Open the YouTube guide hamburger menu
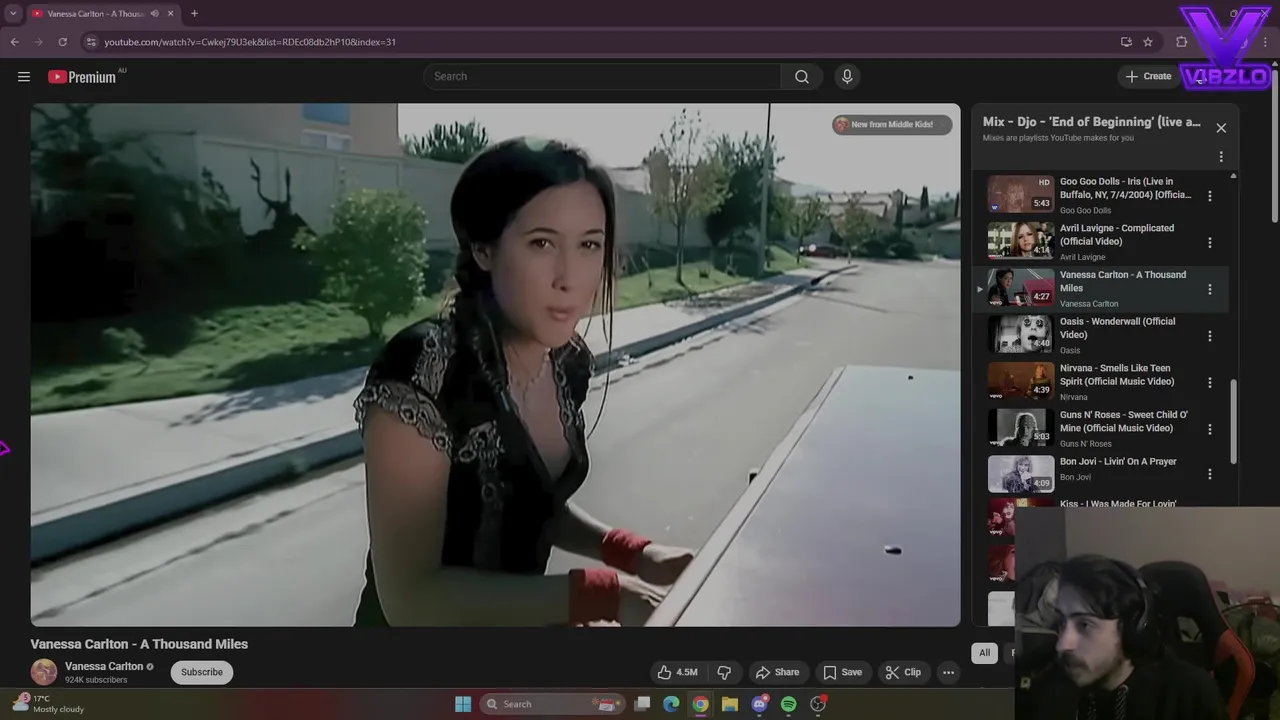 (x=24, y=76)
